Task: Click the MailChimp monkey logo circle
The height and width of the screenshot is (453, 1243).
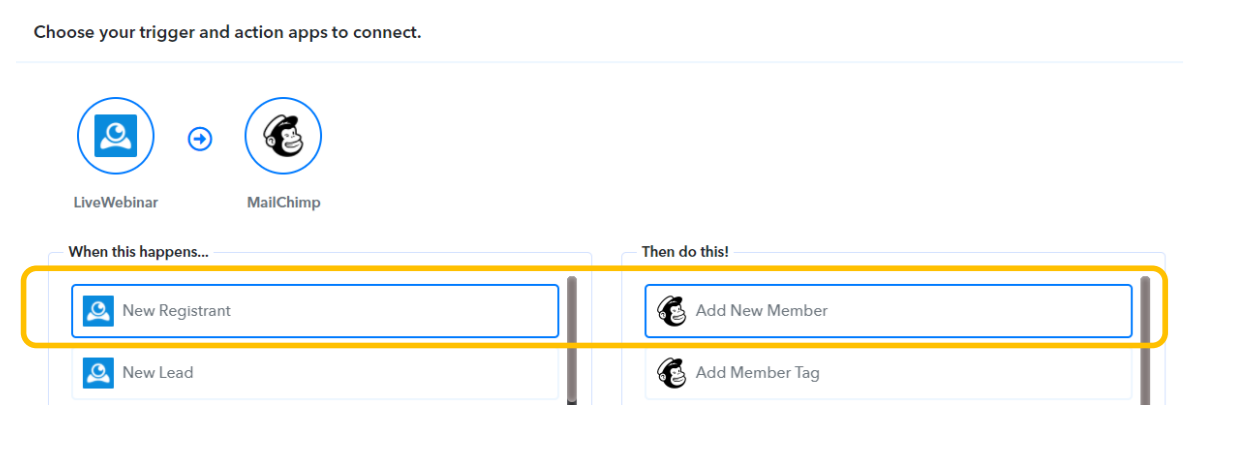Action: pyautogui.click(x=283, y=136)
